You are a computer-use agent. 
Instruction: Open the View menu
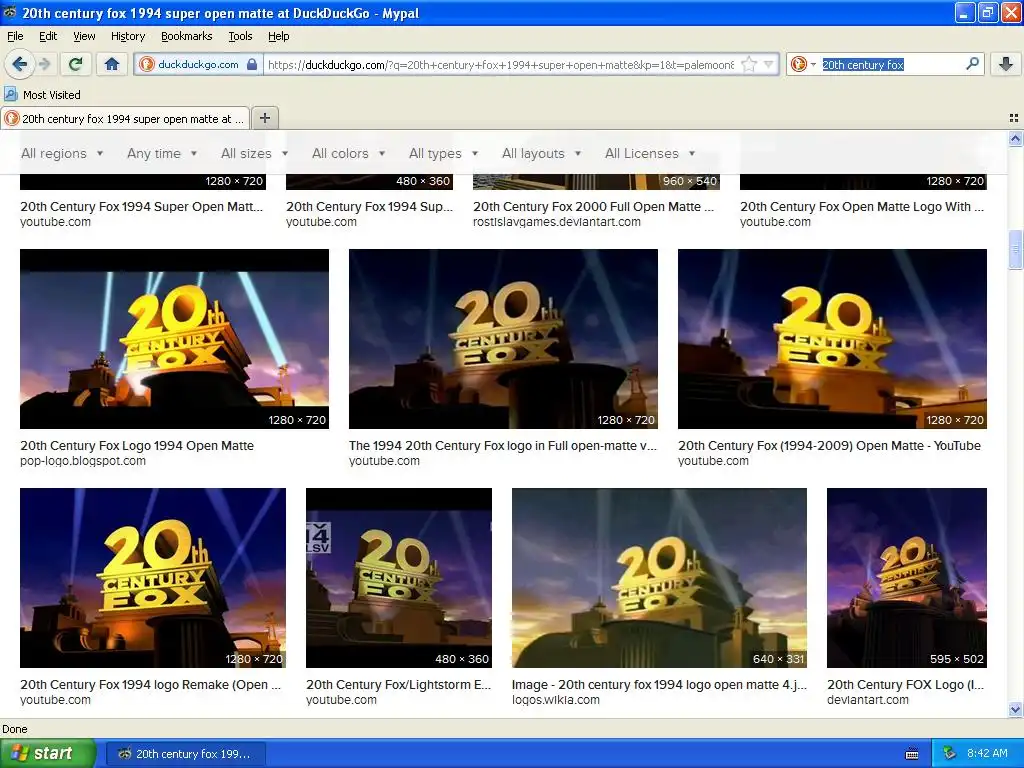84,36
